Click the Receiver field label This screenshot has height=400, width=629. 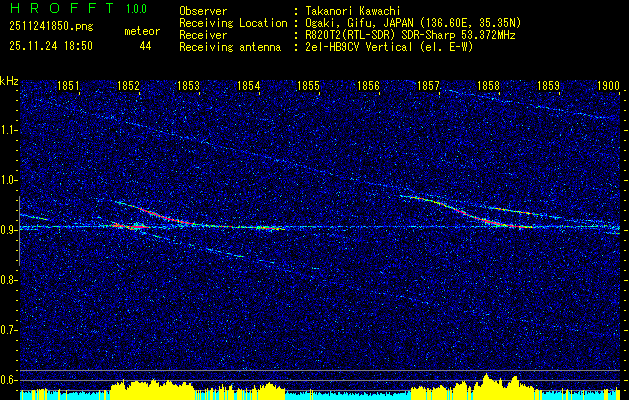203,35
